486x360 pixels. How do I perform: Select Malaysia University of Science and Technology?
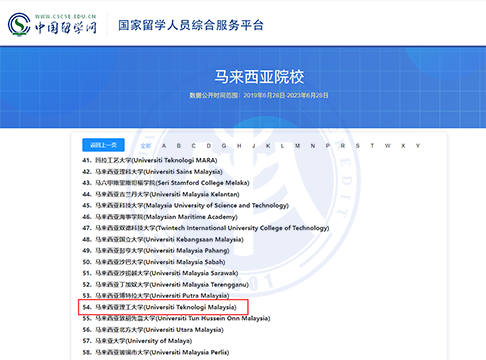click(x=185, y=205)
